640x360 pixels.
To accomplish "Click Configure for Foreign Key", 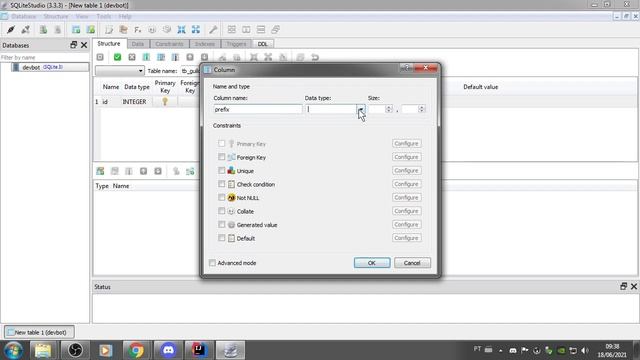I will click(407, 157).
